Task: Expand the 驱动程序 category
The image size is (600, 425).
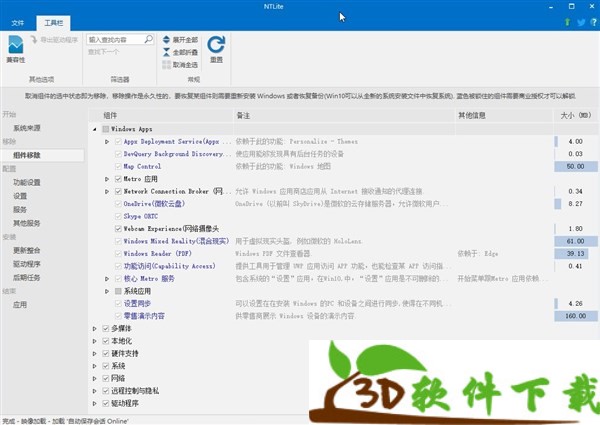Action: 95,404
